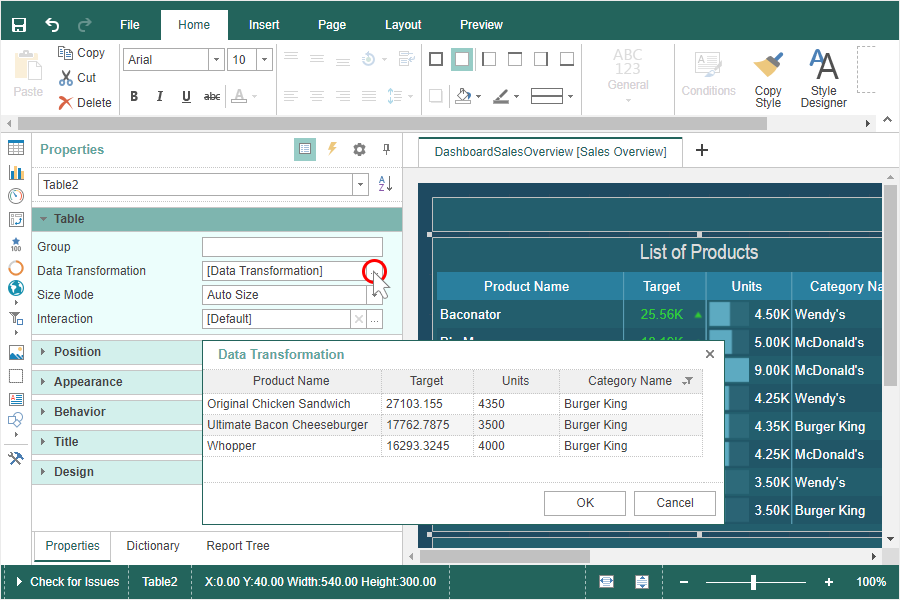This screenshot has height=600, width=900.
Task: Toggle Italic text formatting
Action: 159,97
